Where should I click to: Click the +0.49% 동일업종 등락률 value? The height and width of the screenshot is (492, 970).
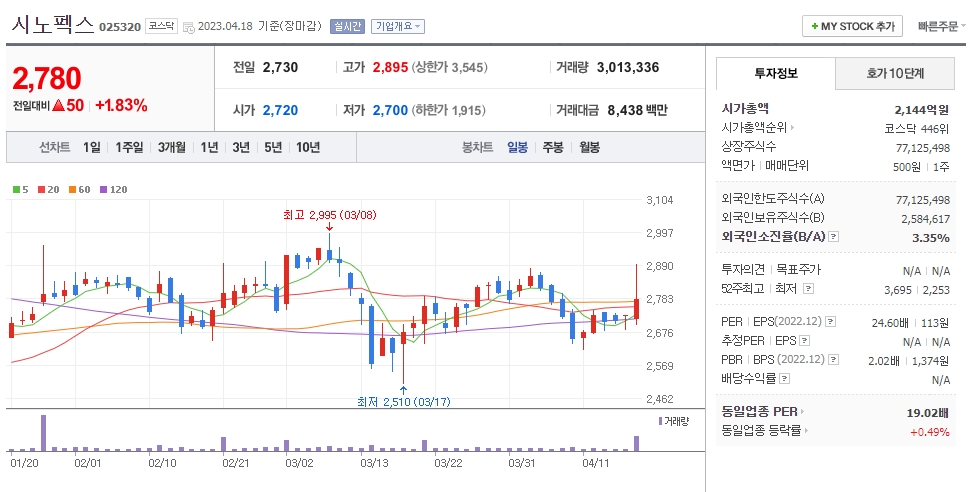pos(930,432)
